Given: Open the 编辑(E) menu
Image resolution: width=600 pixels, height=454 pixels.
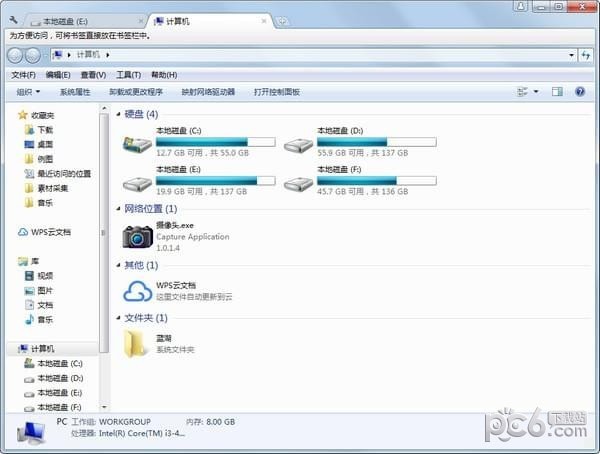Looking at the screenshot, I should 58,75.
